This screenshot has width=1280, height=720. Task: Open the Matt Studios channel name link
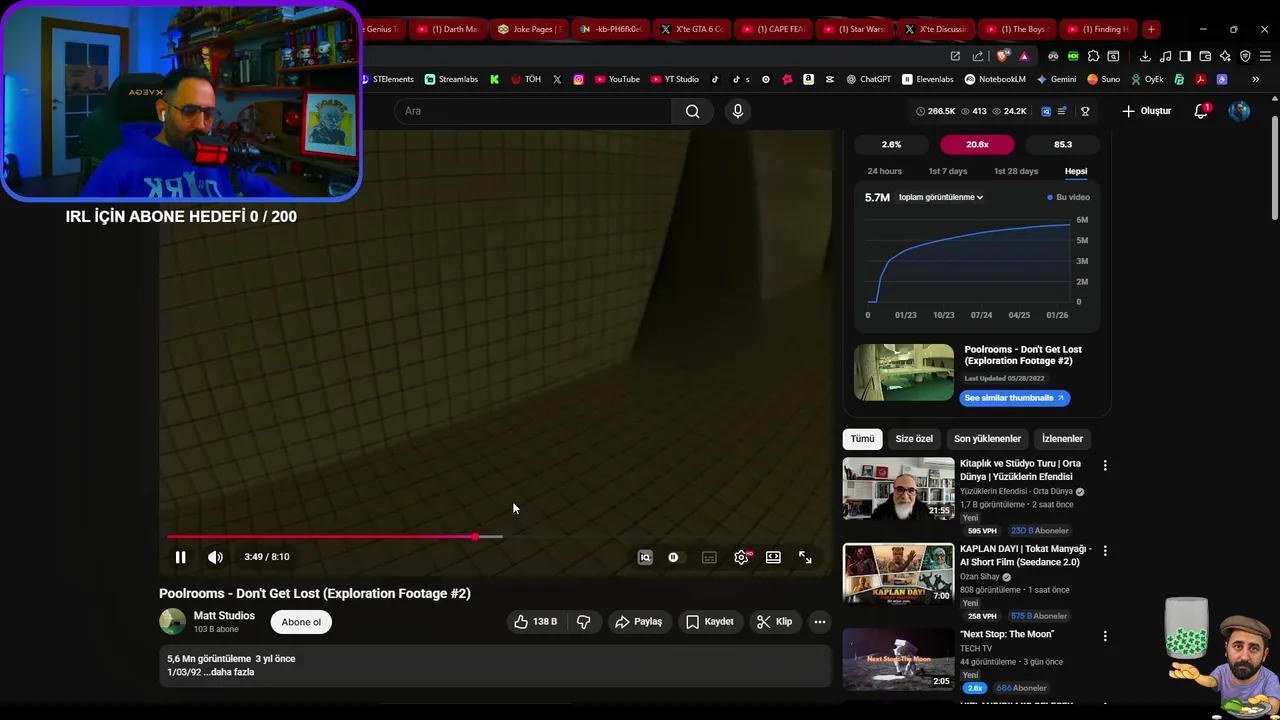coord(224,616)
